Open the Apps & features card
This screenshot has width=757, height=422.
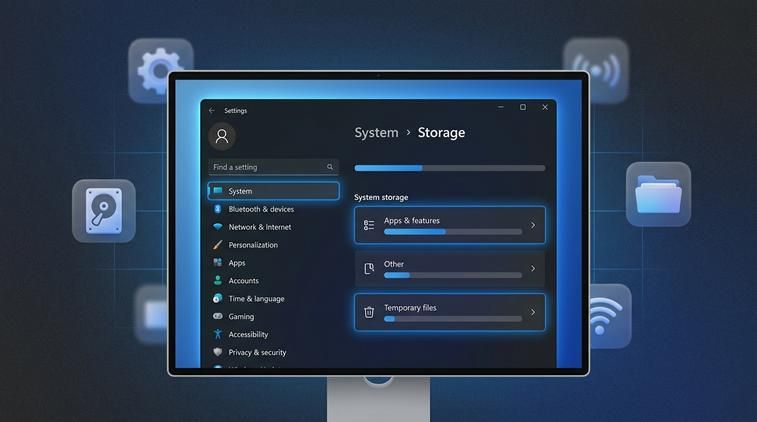pyautogui.click(x=450, y=225)
